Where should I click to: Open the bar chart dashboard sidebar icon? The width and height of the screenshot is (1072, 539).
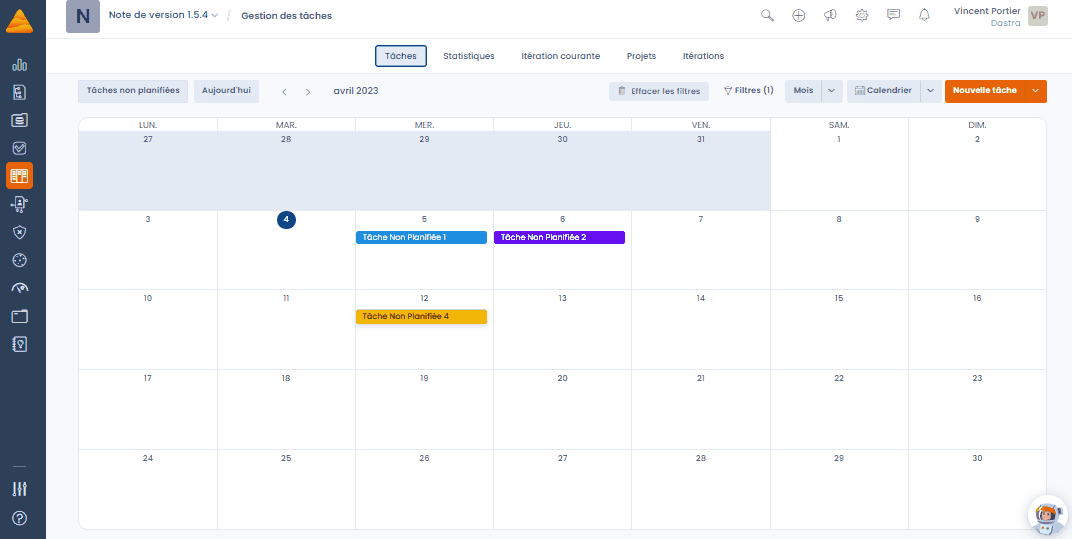[20, 65]
